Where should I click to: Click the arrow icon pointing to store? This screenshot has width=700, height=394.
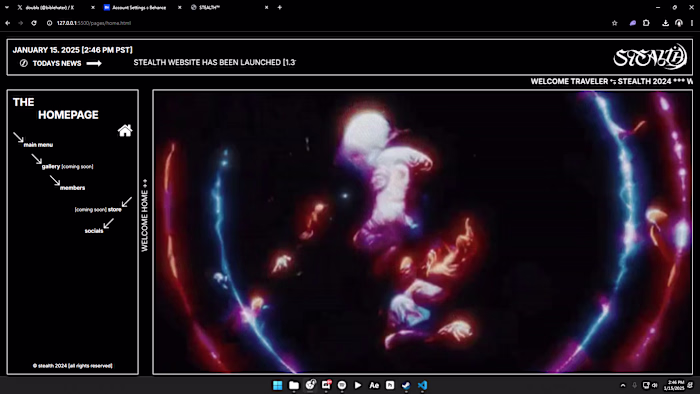click(127, 202)
